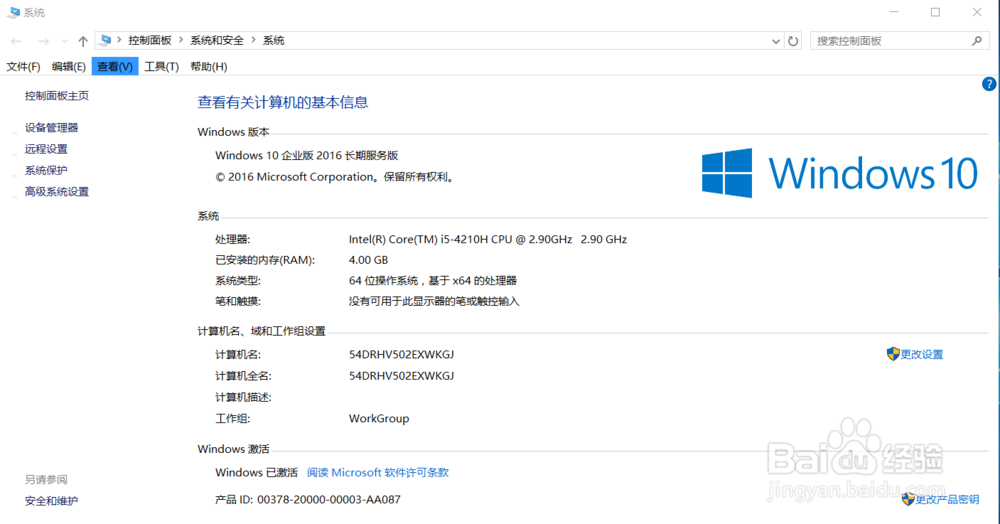This screenshot has height=524, width=1000.
Task: Click the 54DRHV502EXWKGJ value next to 计算机名
Action: [401, 354]
